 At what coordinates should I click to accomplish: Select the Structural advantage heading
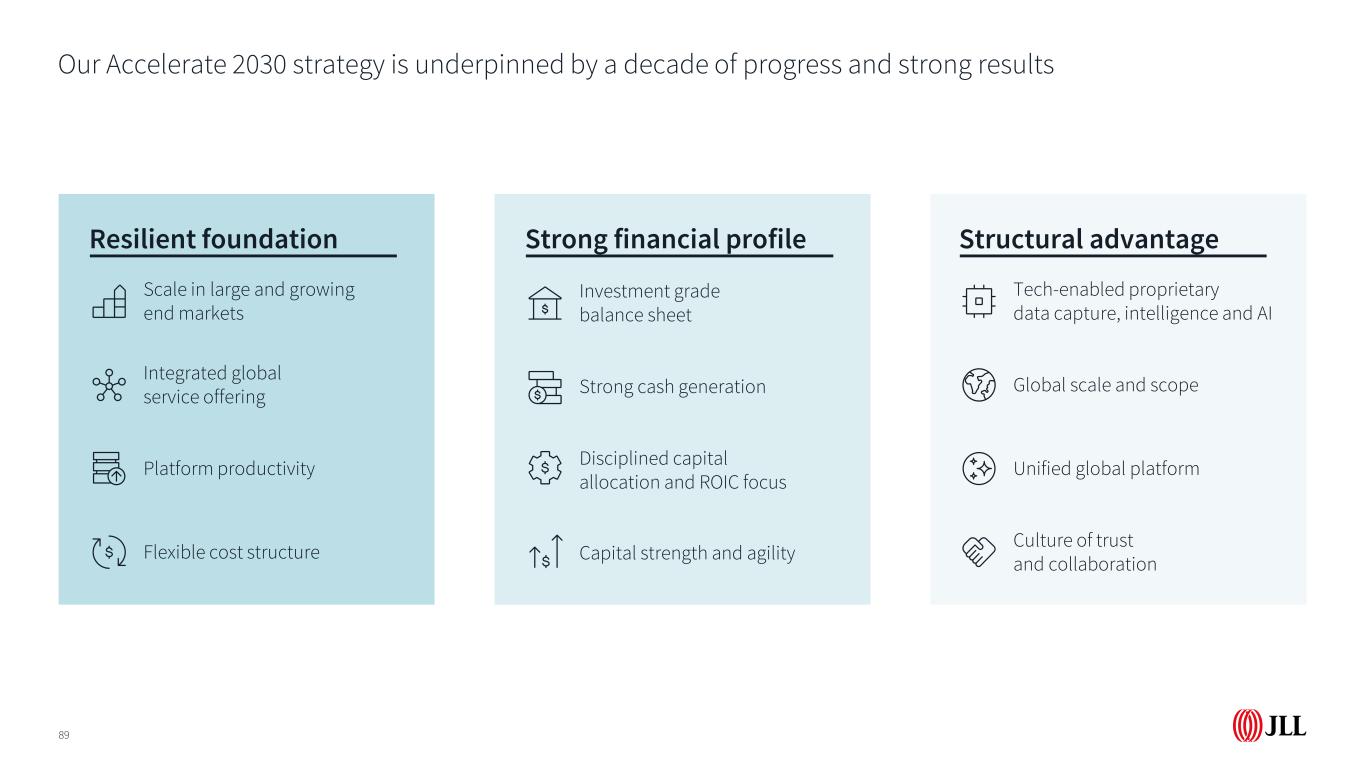(x=1089, y=240)
